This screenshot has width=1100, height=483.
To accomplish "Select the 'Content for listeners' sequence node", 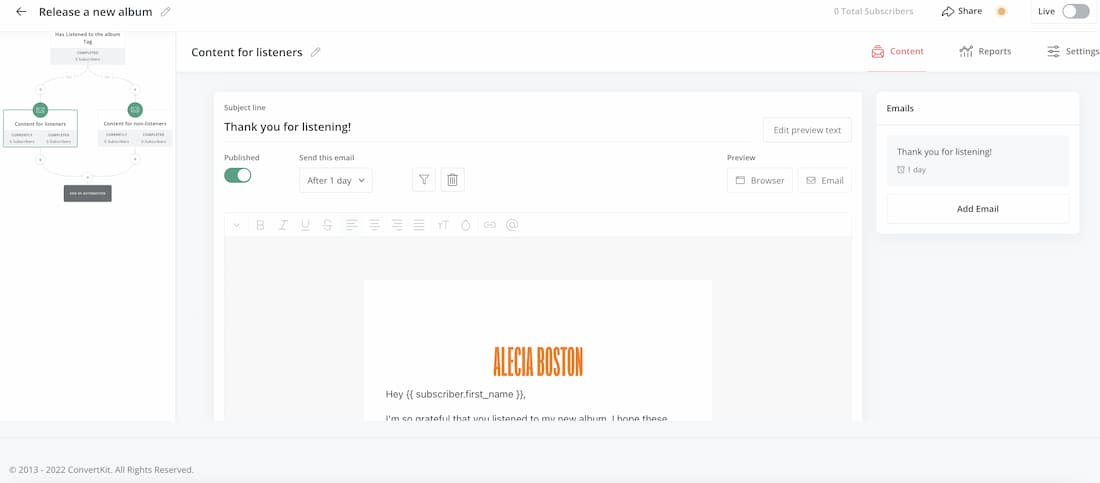I will click(41, 128).
